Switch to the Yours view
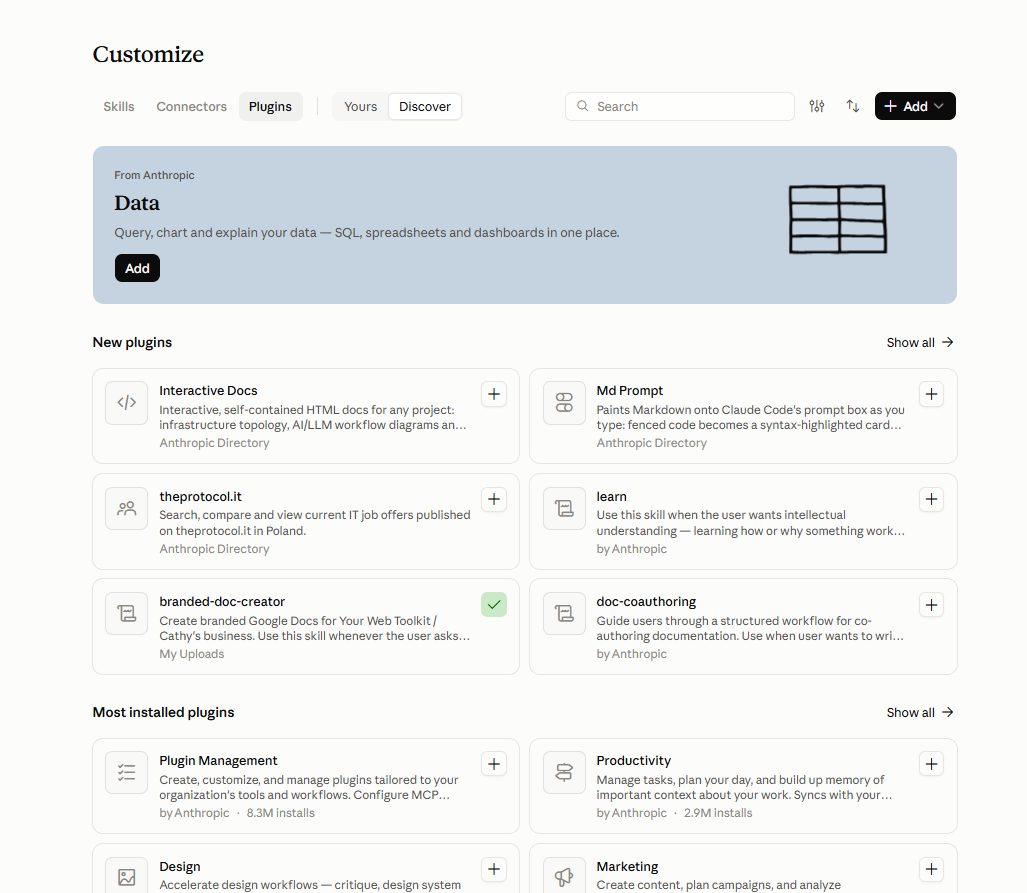Screen dimensions: 1027x893 point(360,107)
